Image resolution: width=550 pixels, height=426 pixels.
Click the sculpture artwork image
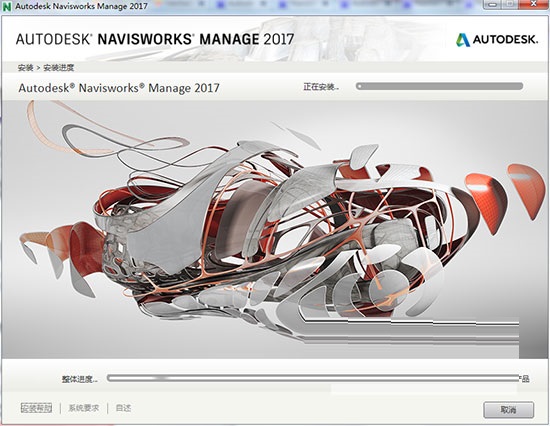[x=275, y=229]
